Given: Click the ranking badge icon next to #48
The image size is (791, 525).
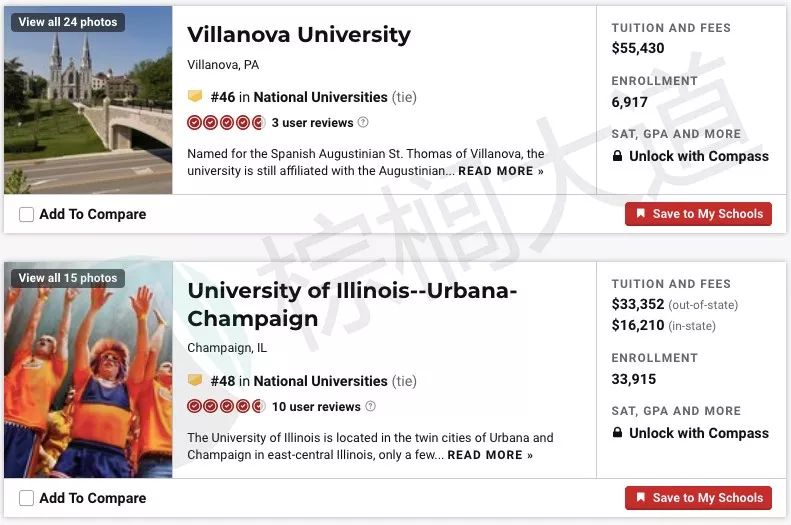Looking at the screenshot, I should [x=195, y=380].
